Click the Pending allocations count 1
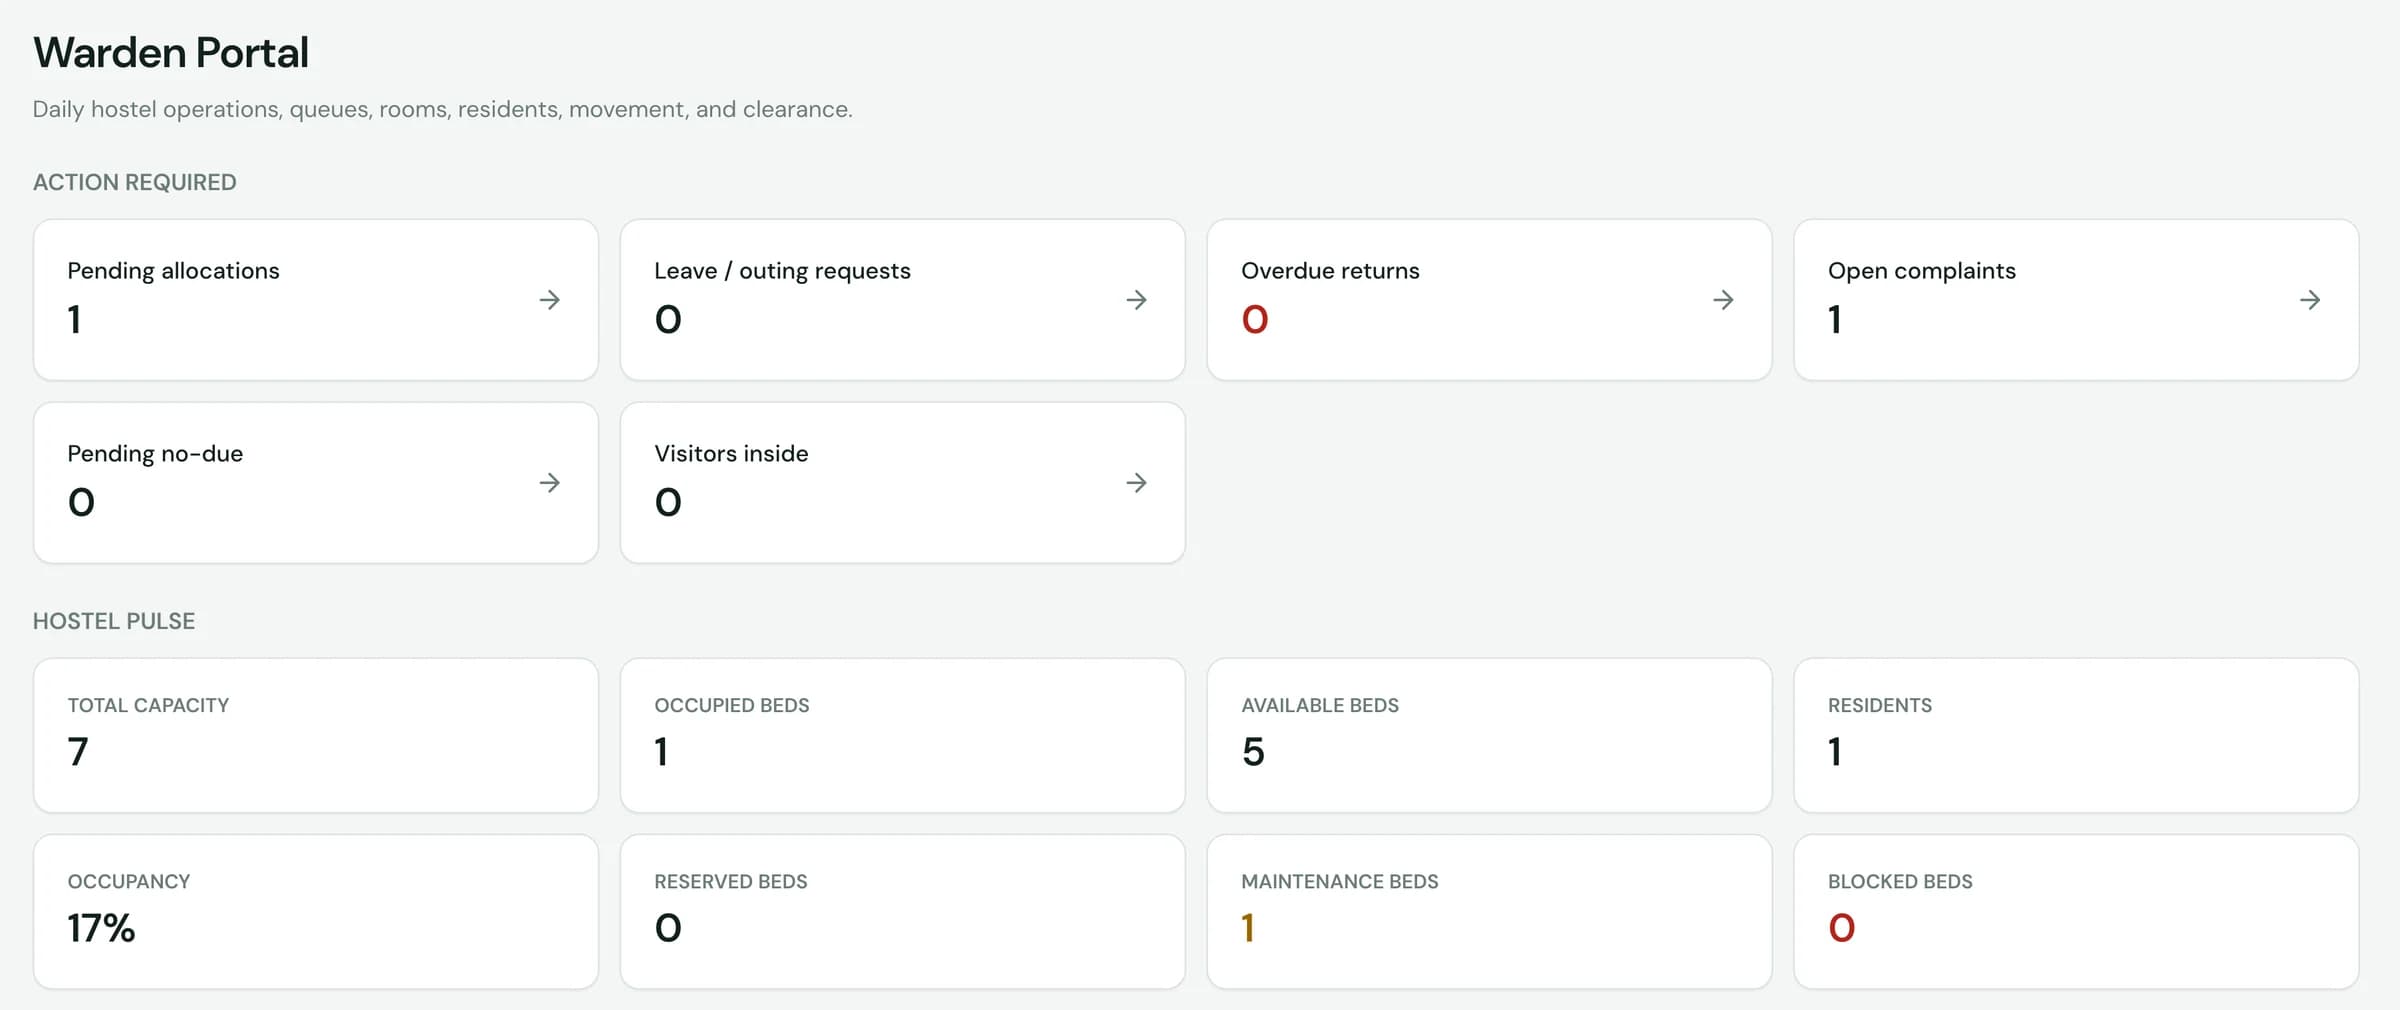This screenshot has width=2400, height=1010. point(74,320)
